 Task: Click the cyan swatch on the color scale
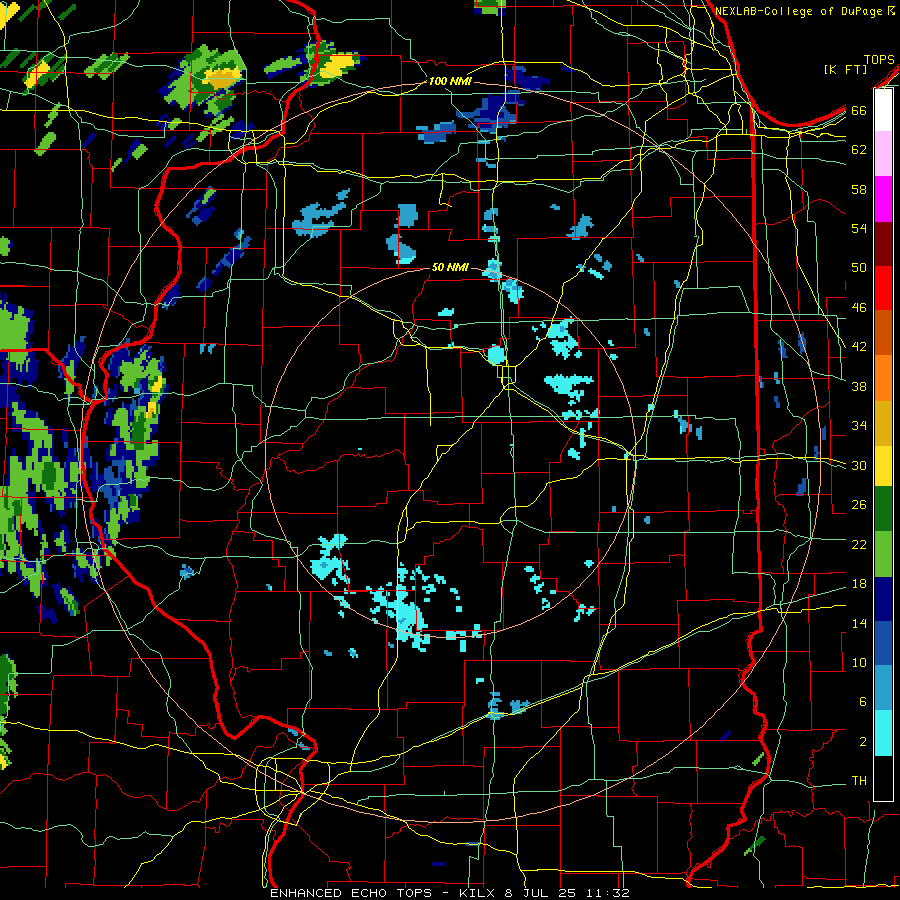pos(883,734)
